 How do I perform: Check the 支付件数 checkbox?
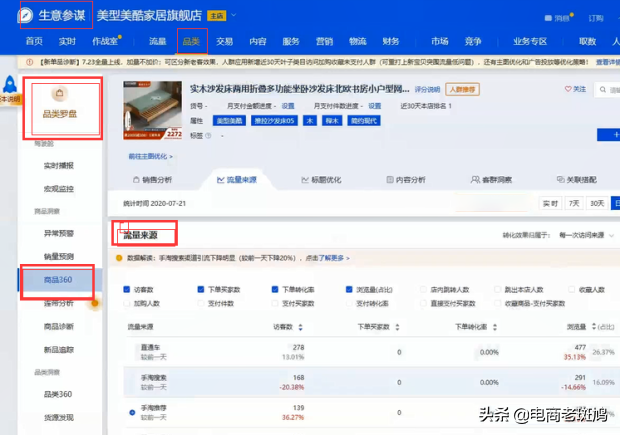[x=200, y=303]
